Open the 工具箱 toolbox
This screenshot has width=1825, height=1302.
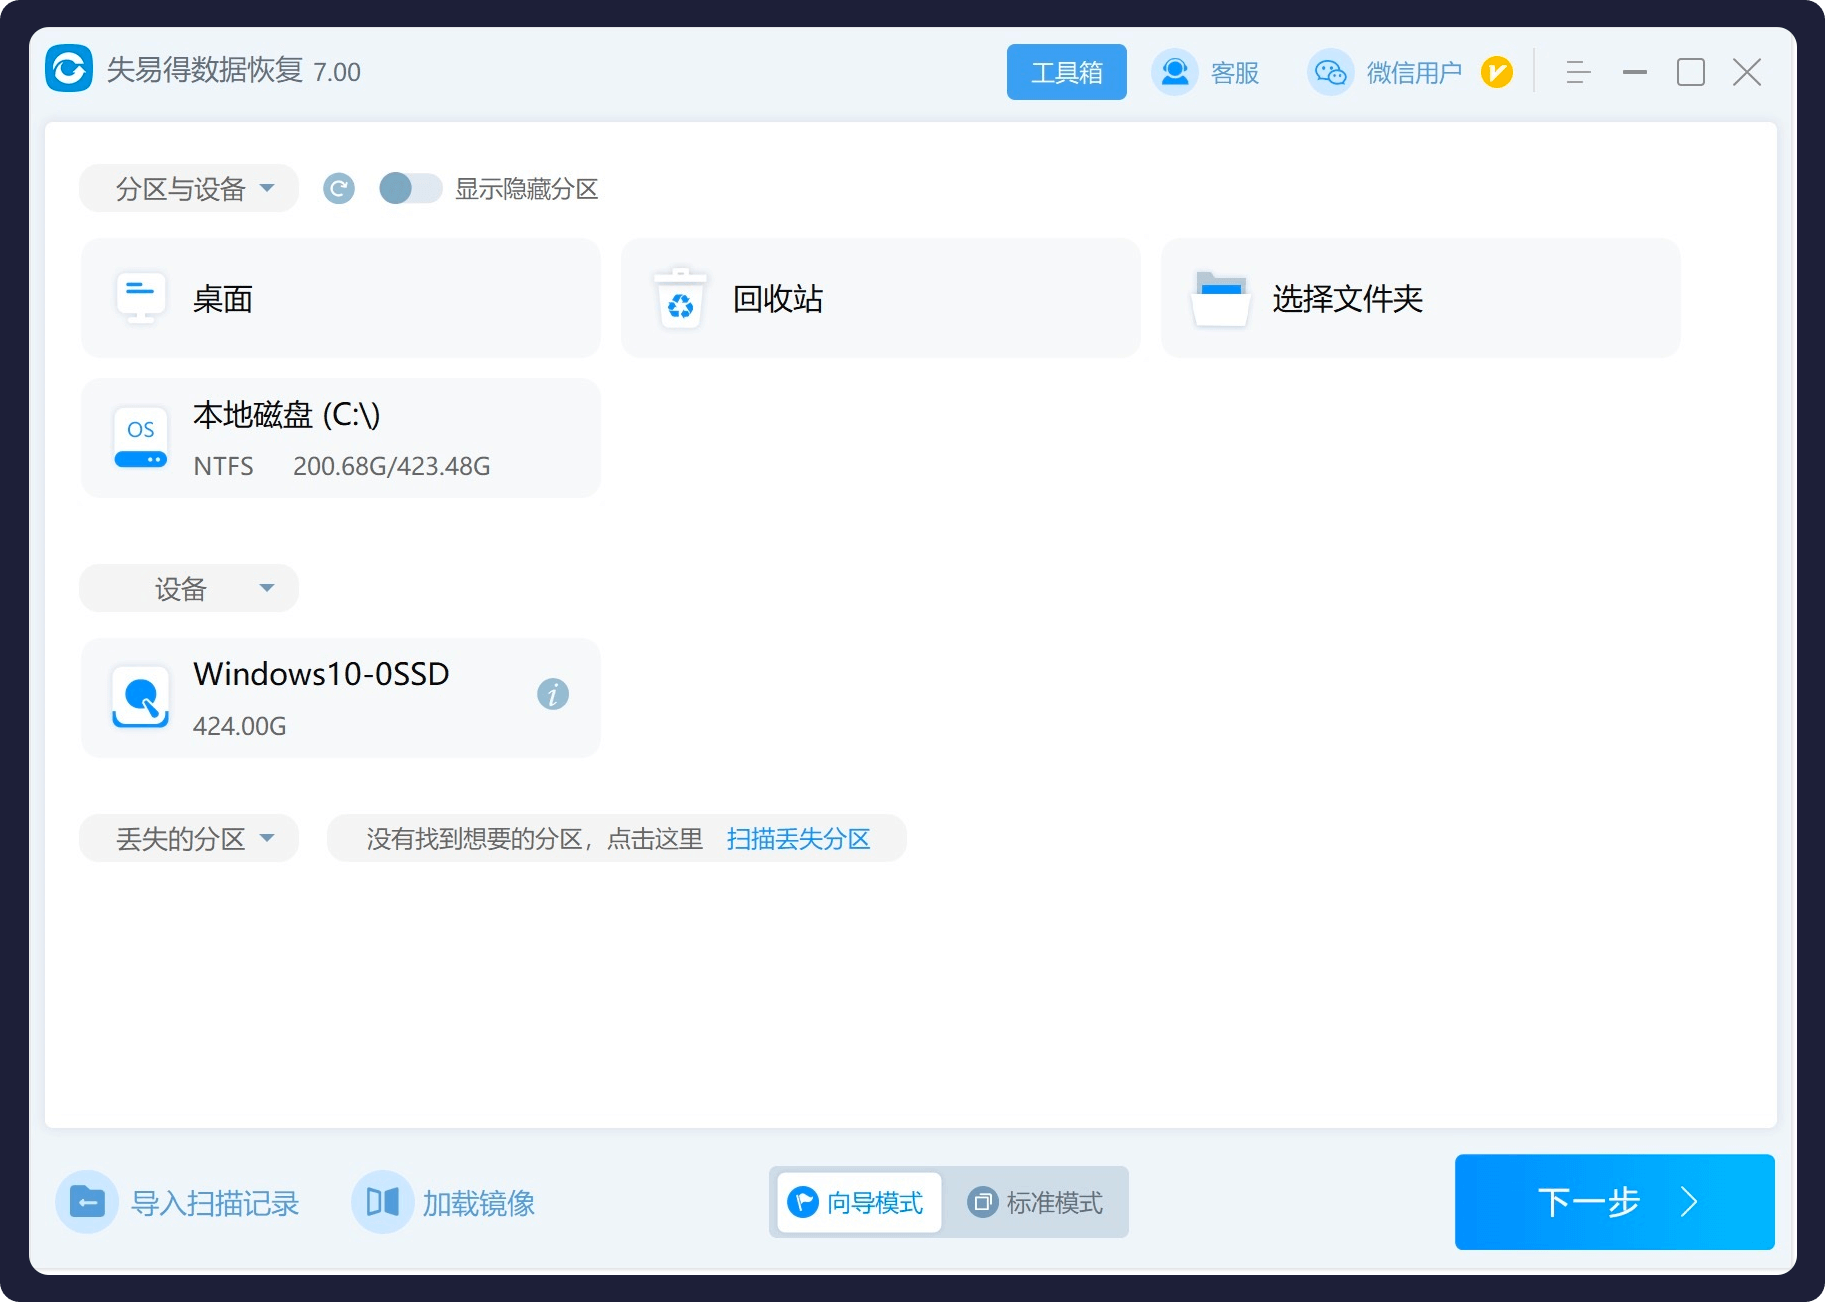pyautogui.click(x=1066, y=72)
